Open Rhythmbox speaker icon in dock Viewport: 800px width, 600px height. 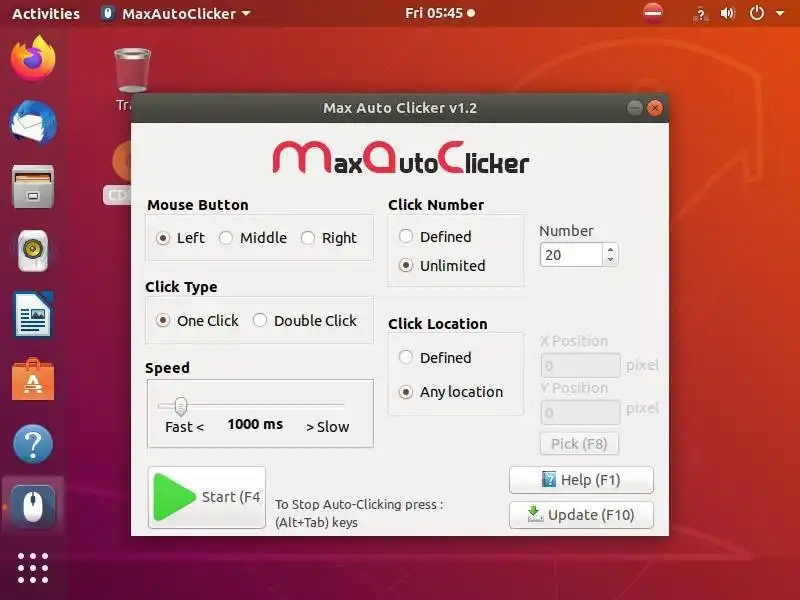click(33, 251)
